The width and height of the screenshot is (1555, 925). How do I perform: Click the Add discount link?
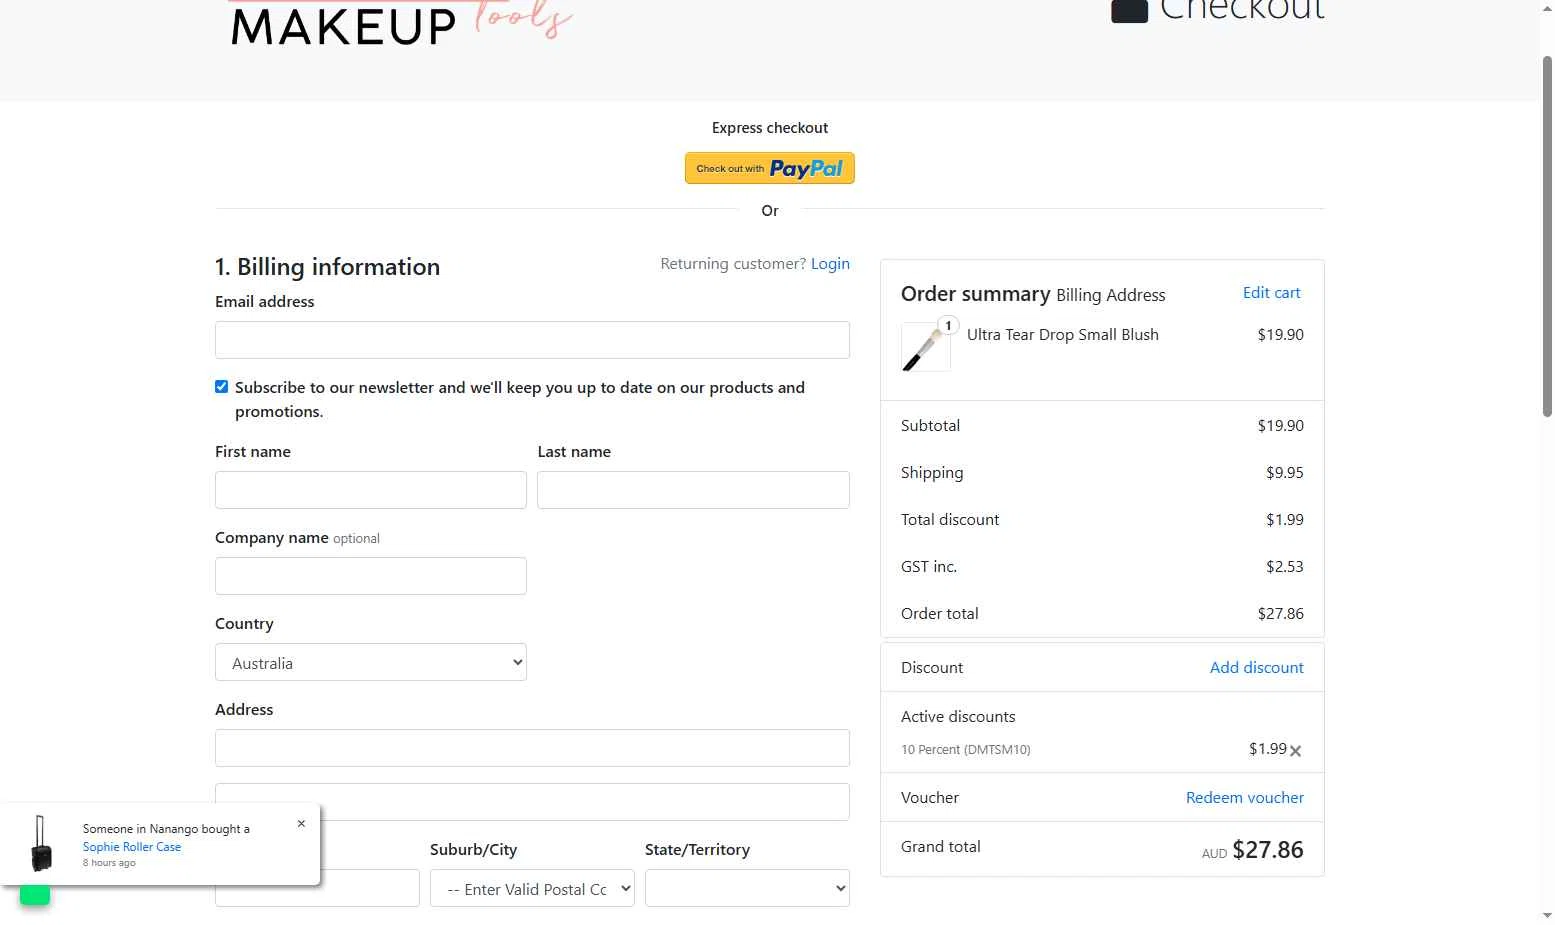1257,668
